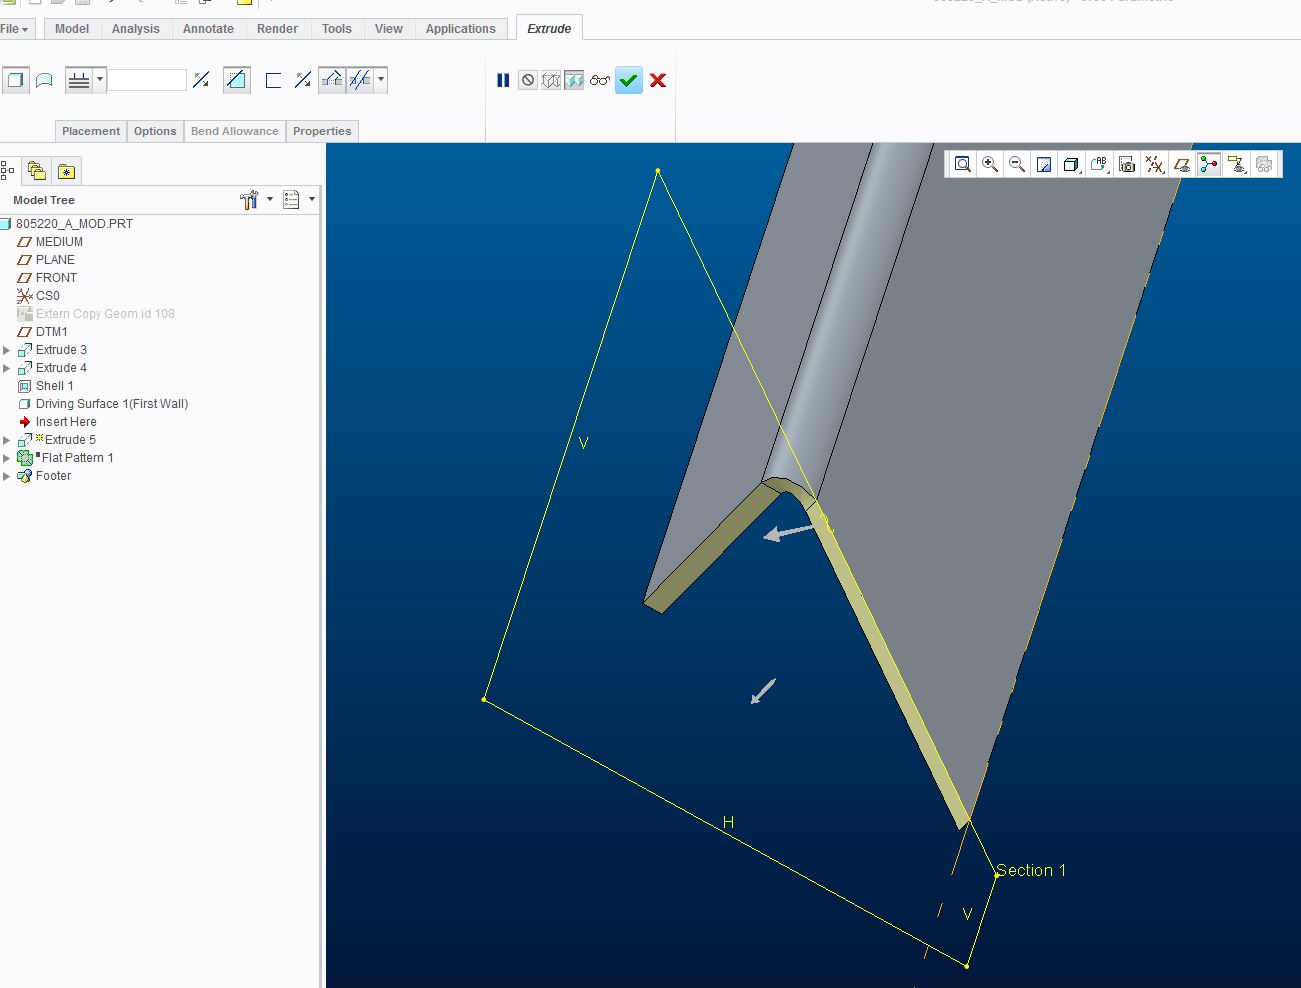Select the Model Tree navigator tab icon
This screenshot has width=1301, height=988.
pyautogui.click(x=8, y=171)
